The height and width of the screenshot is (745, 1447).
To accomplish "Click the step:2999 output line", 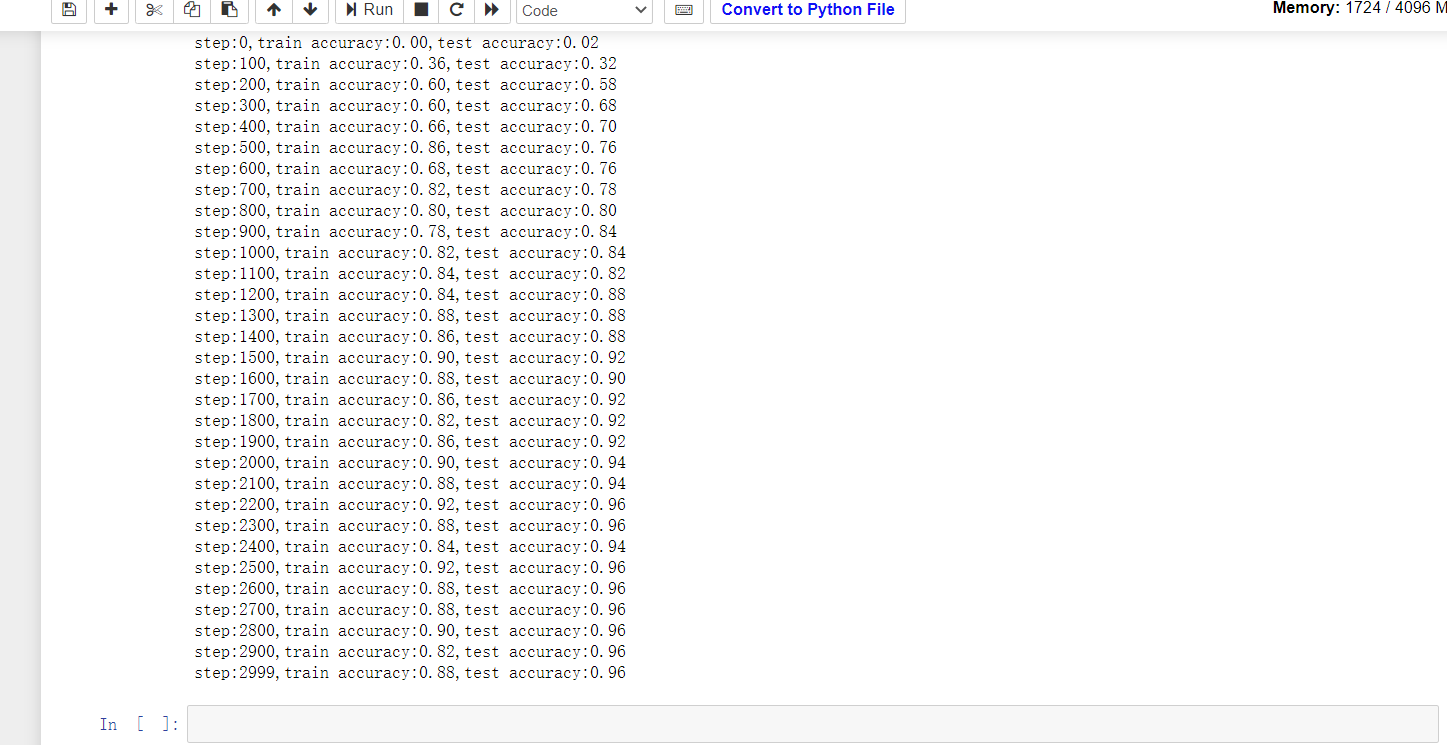I will tap(410, 673).
